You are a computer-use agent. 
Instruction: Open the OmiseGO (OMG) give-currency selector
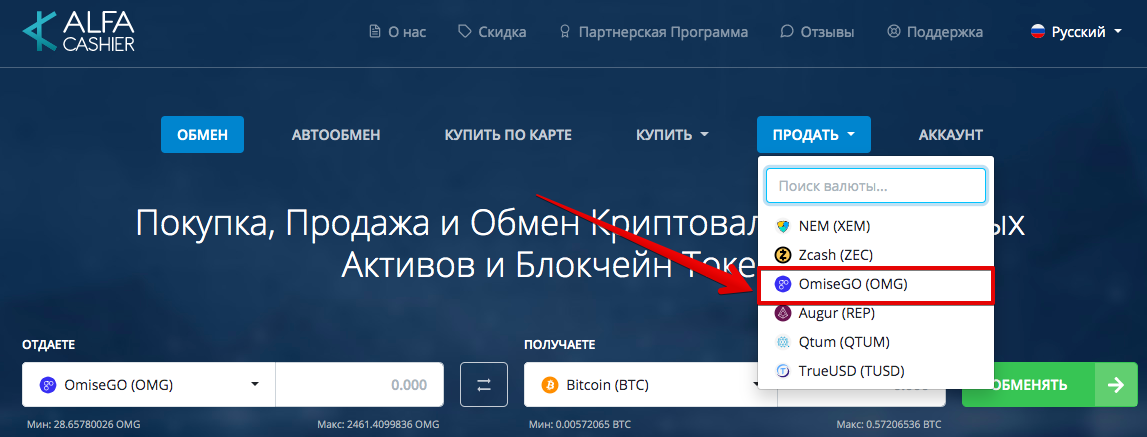[148, 384]
